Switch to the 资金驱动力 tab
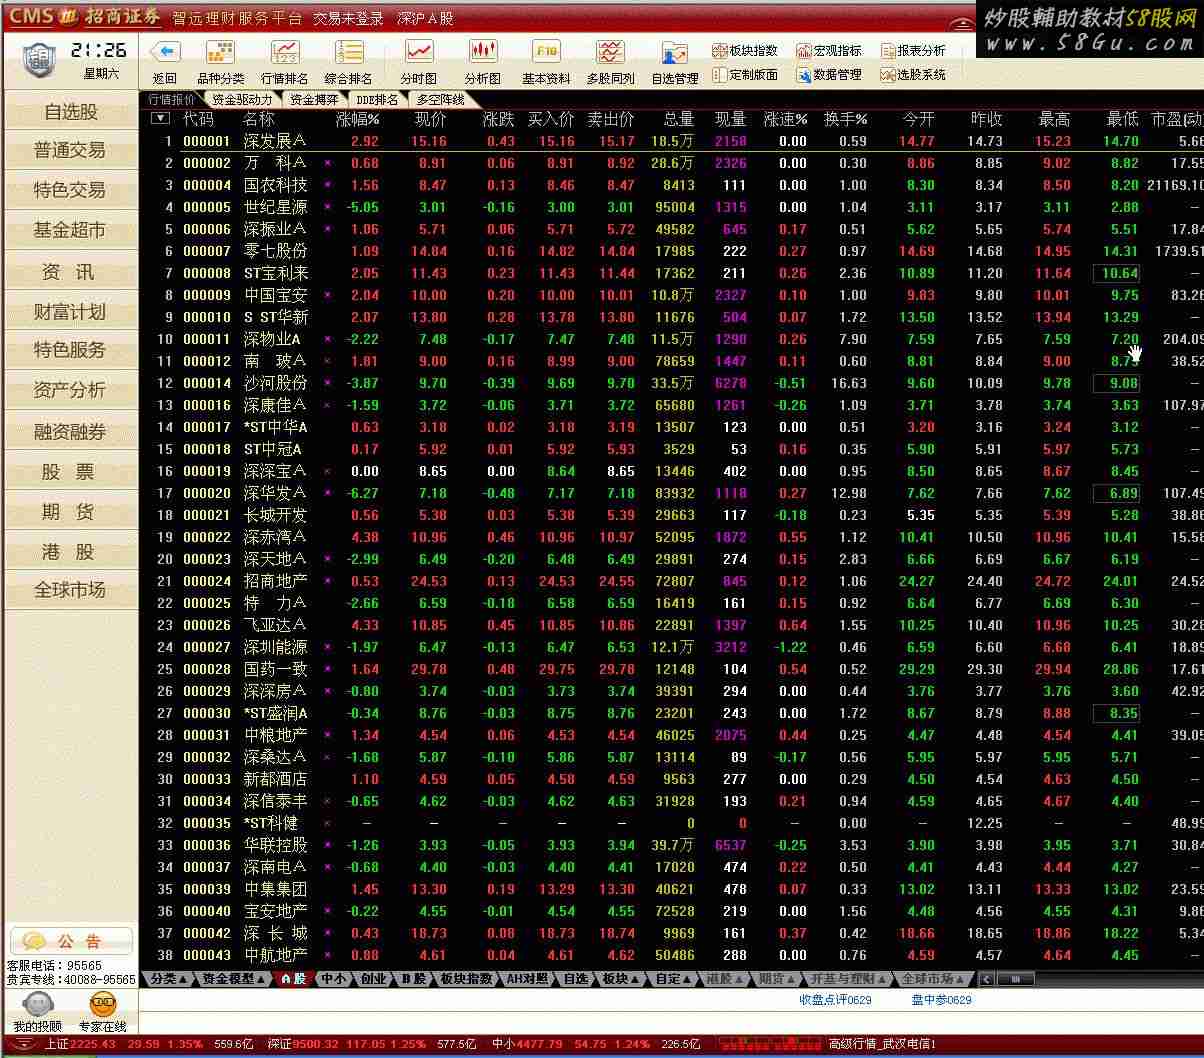Screen dimensions: 1204x1058 point(242,100)
